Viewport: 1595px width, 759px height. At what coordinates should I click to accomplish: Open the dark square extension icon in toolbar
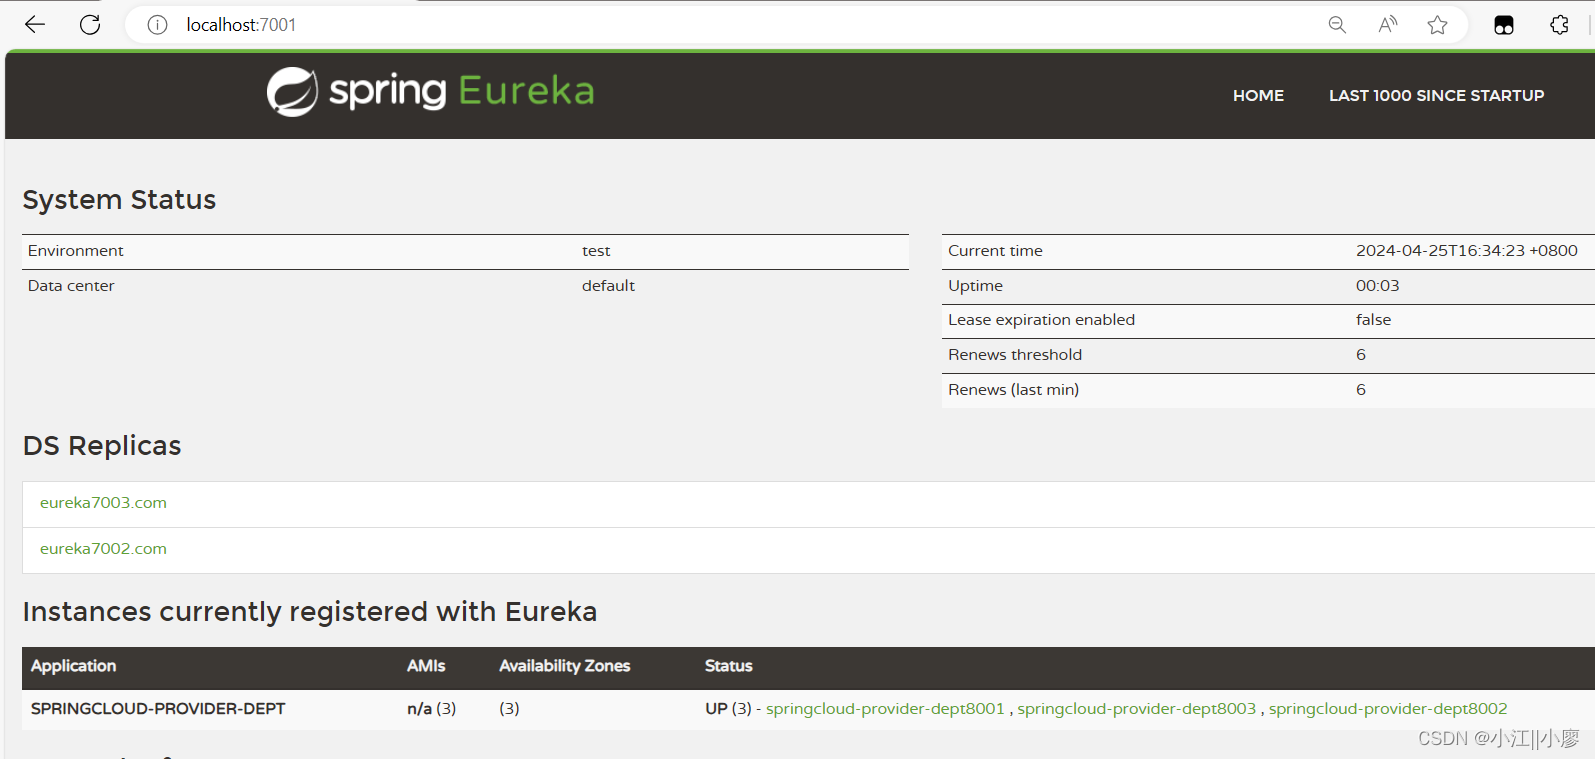tap(1504, 25)
